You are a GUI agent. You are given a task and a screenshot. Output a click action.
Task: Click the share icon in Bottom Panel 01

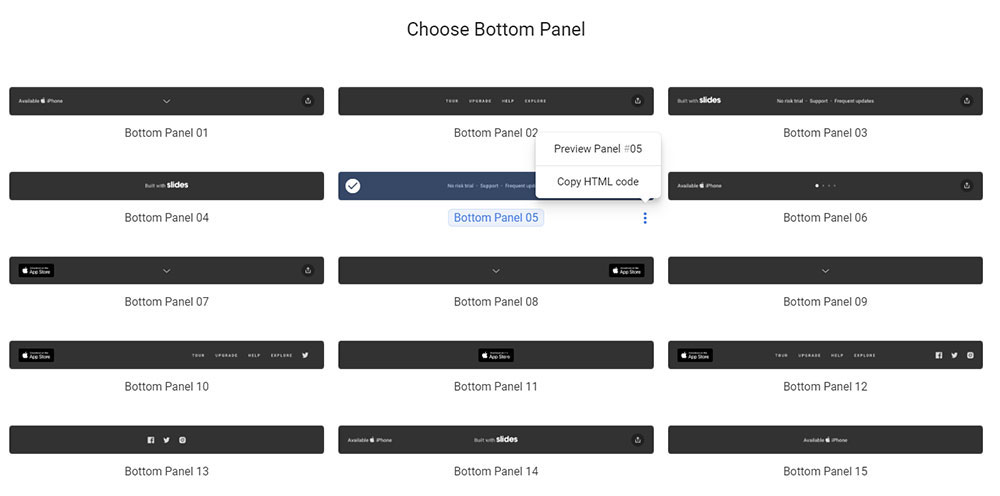click(308, 101)
